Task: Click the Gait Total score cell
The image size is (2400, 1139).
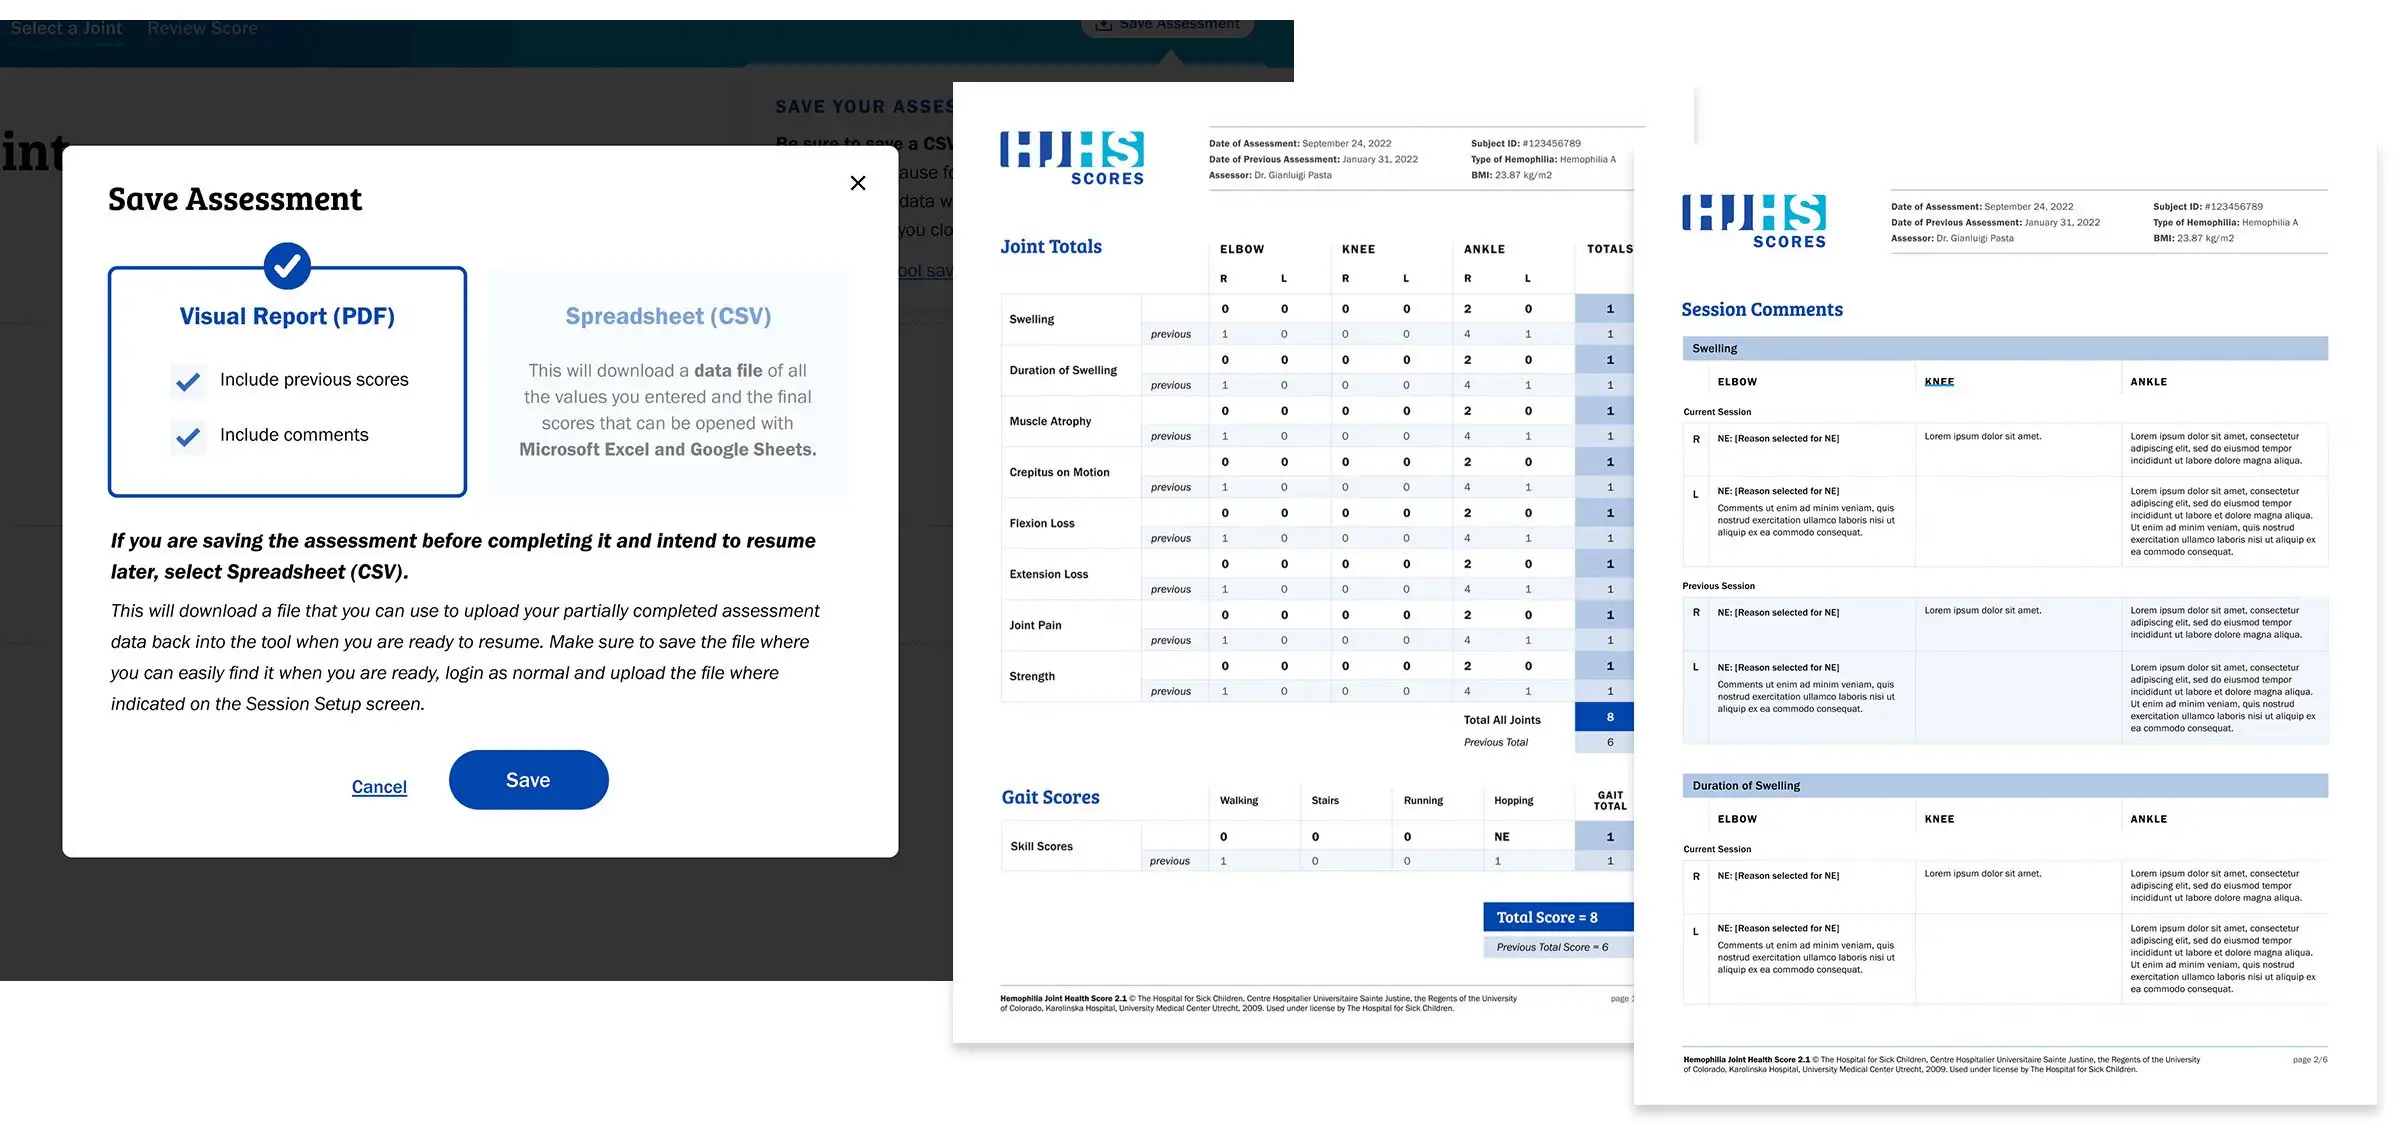Action: [1609, 837]
